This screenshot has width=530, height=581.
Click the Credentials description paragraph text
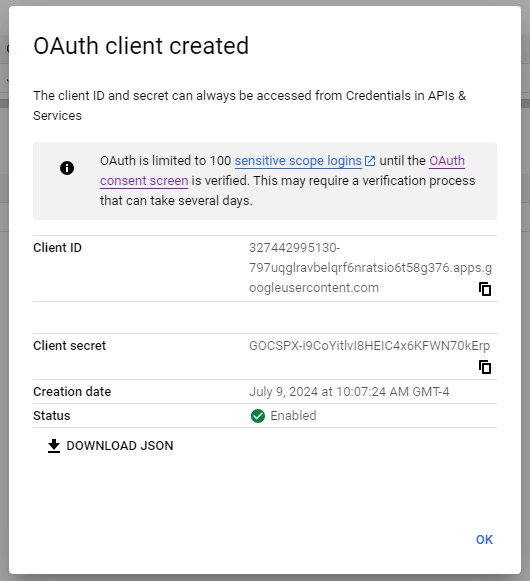click(249, 106)
